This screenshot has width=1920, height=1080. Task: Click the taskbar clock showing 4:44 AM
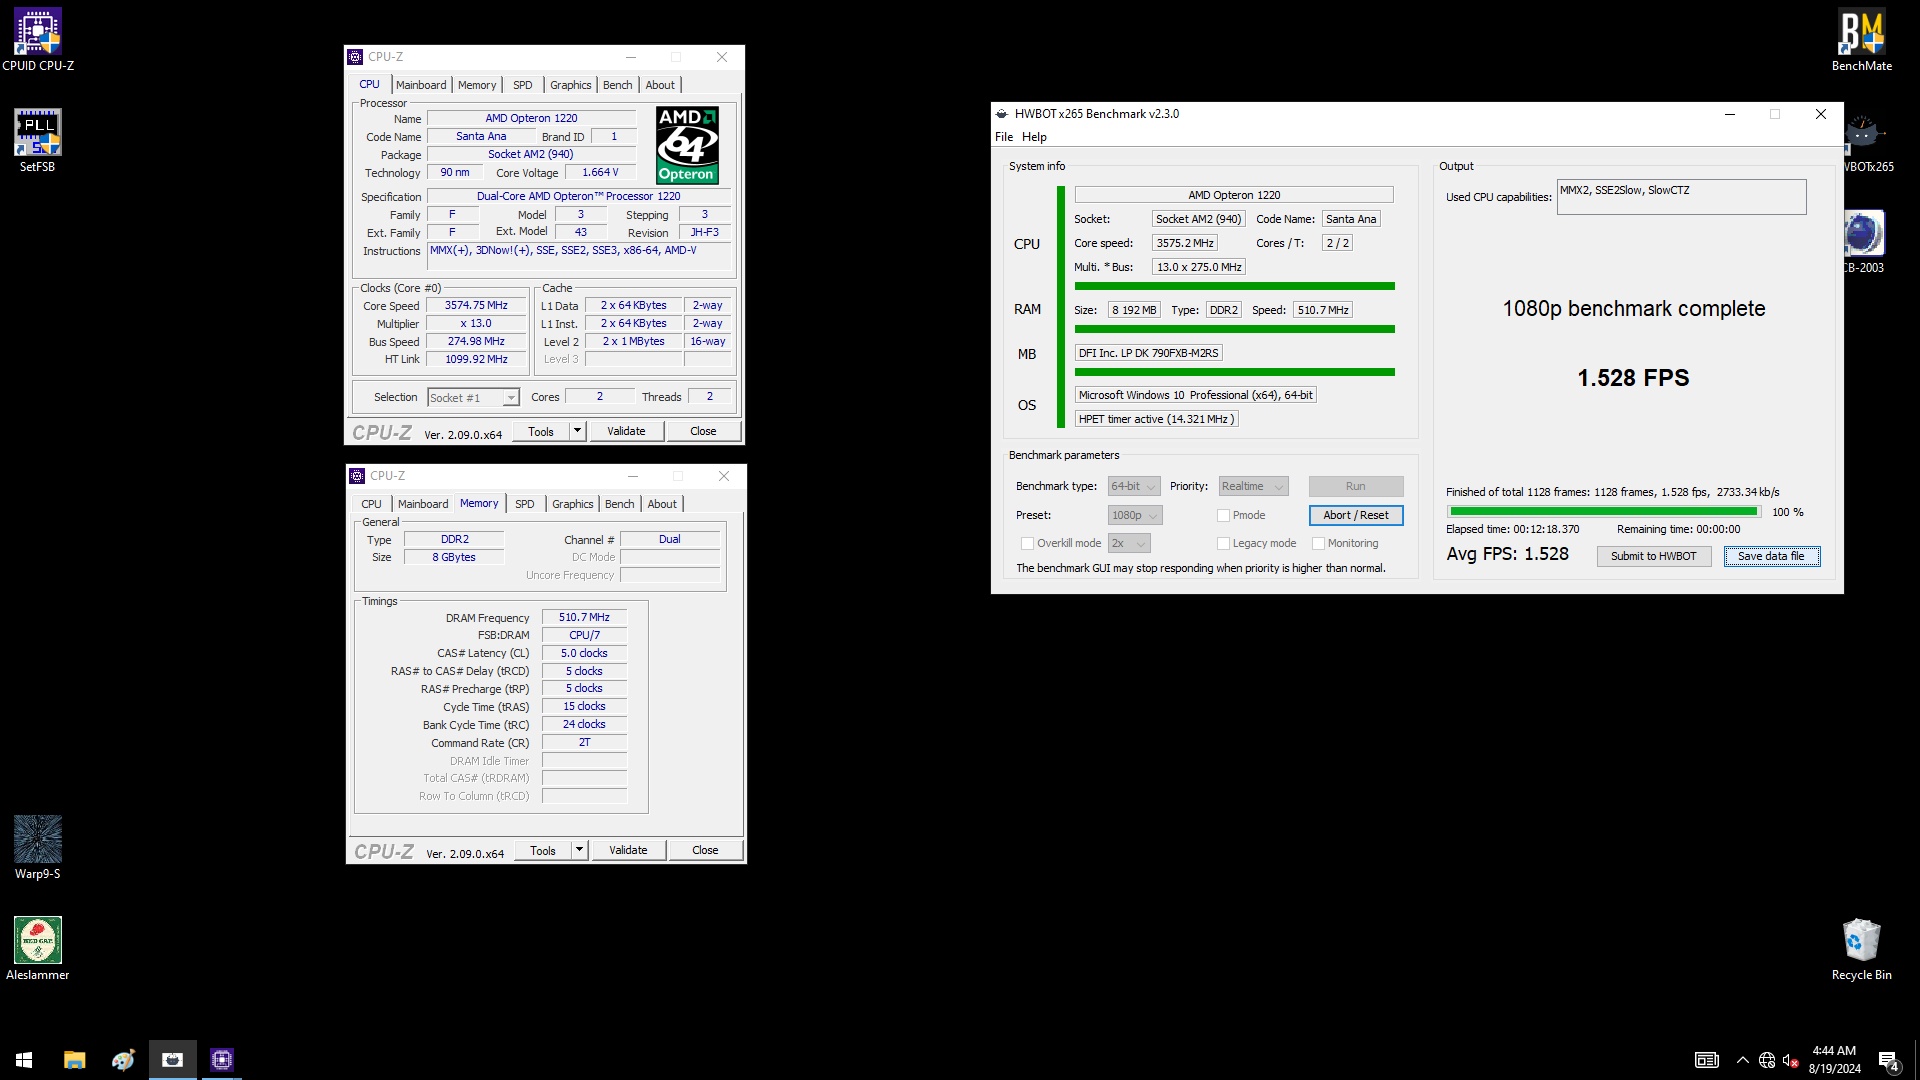click(x=1834, y=1060)
